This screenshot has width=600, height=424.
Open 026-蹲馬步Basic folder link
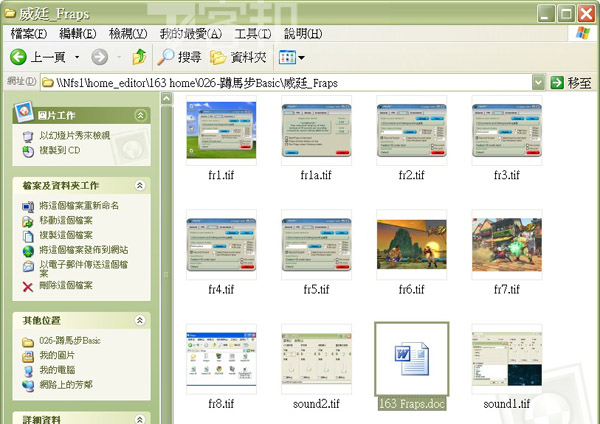tap(70, 341)
